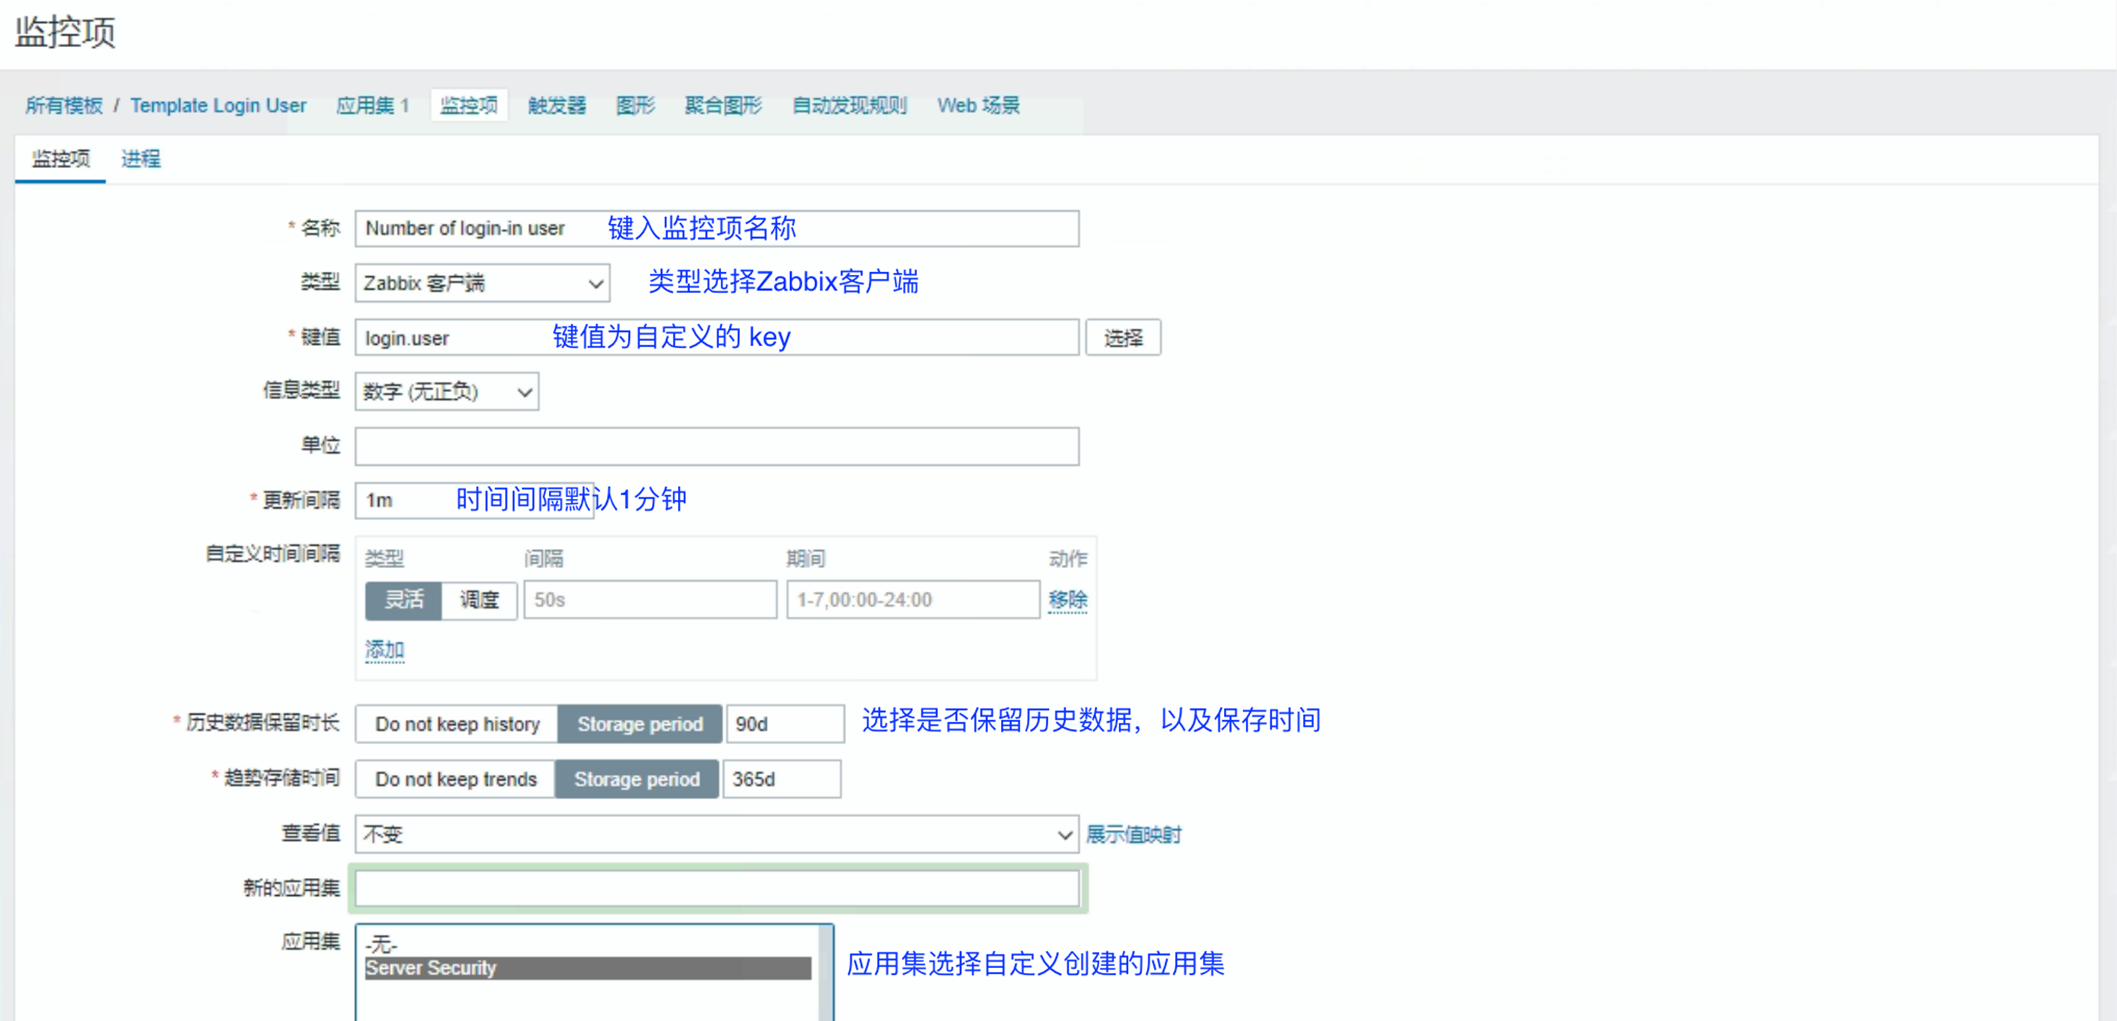Image resolution: width=2117 pixels, height=1021 pixels.
Task: Choose Do not keep trends option
Action: tap(456, 779)
